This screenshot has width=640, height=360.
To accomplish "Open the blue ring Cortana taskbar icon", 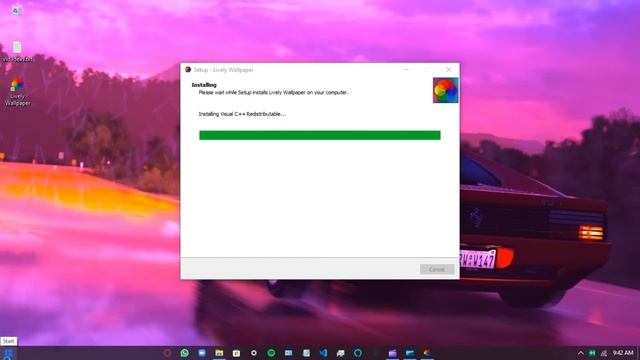I will (358, 353).
